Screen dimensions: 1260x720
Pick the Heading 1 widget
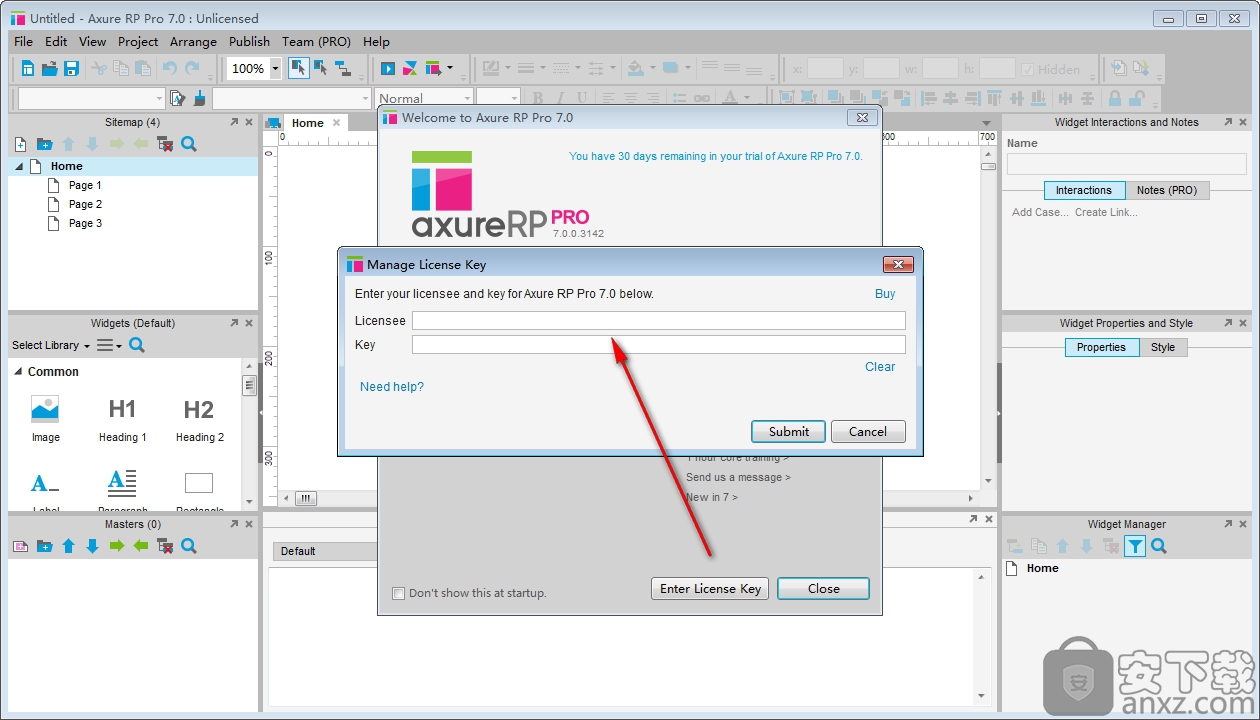coord(122,419)
